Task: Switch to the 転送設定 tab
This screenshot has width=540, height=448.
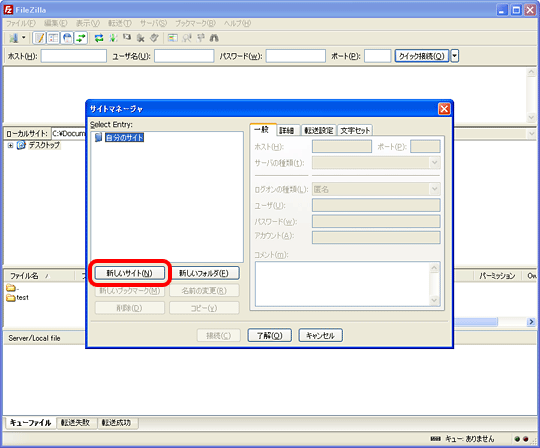Action: pyautogui.click(x=319, y=130)
